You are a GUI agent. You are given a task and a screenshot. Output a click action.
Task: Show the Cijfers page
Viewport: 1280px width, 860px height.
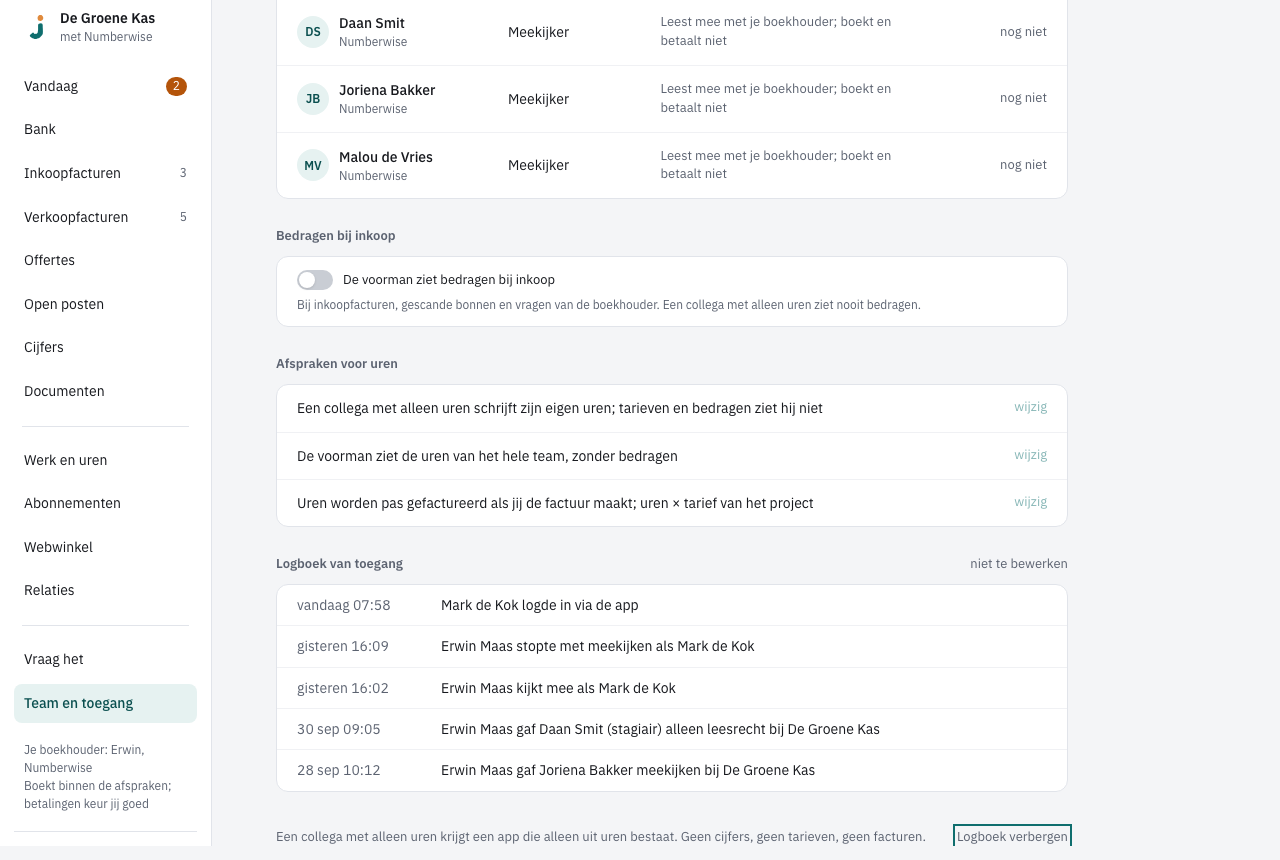click(105, 347)
